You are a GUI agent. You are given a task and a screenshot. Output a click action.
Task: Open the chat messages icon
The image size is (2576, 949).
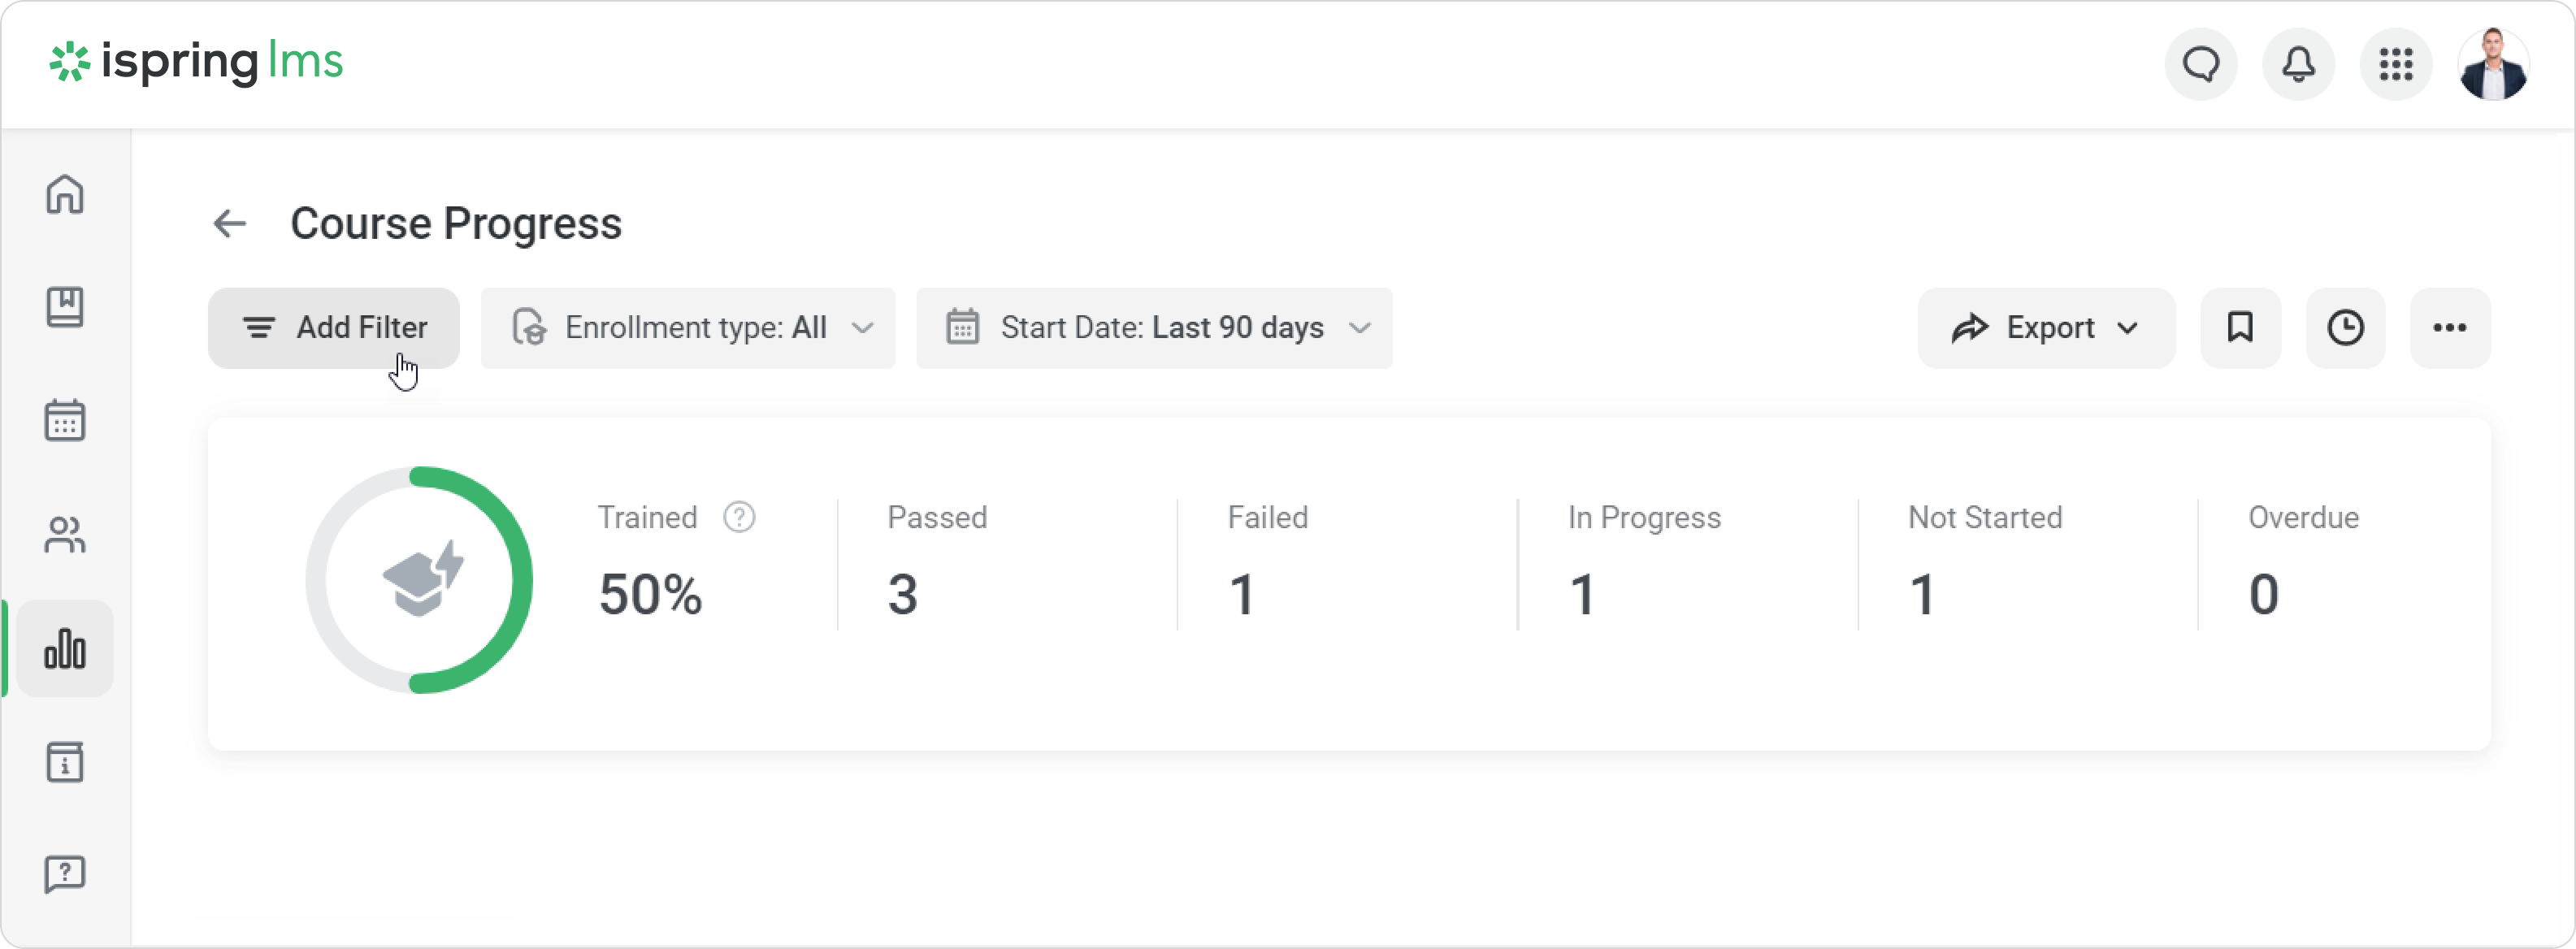pos(2200,65)
